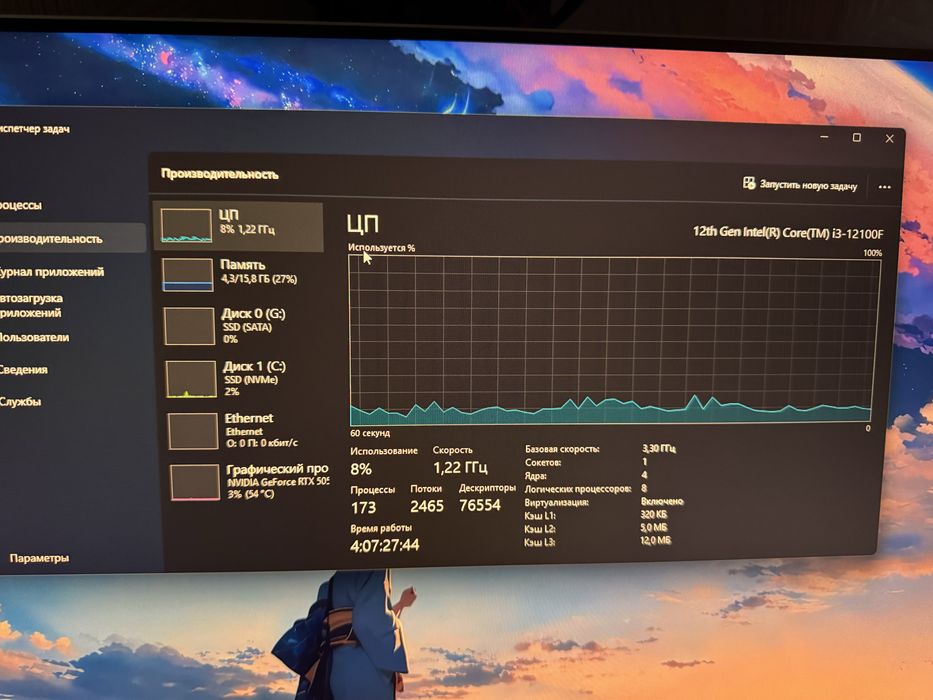
Task: Open the Сведения tab
Action: click(x=23, y=370)
